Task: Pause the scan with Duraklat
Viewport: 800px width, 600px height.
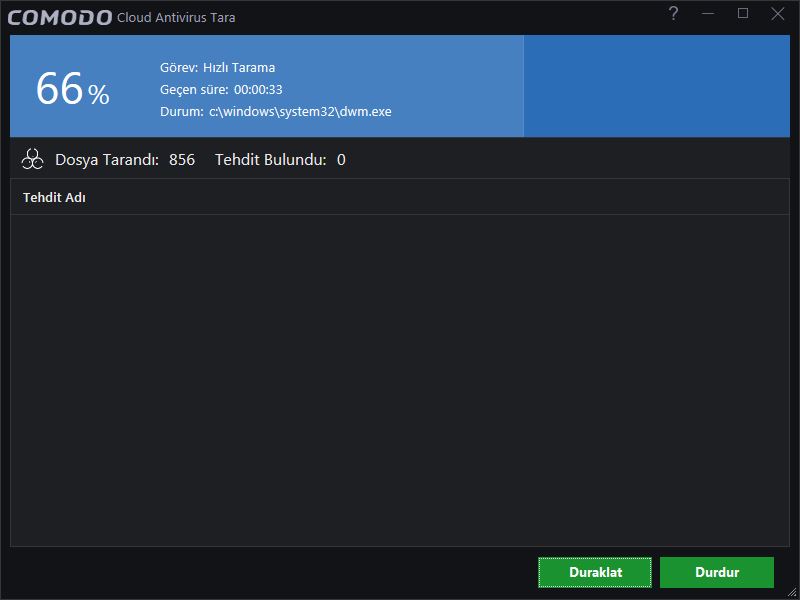Action: click(x=595, y=572)
